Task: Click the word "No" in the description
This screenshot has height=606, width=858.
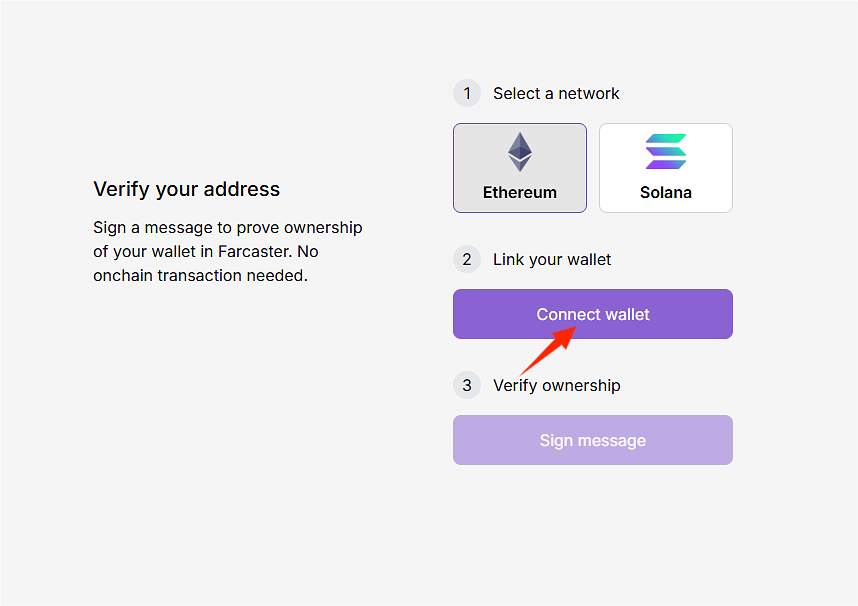Action: 308,252
